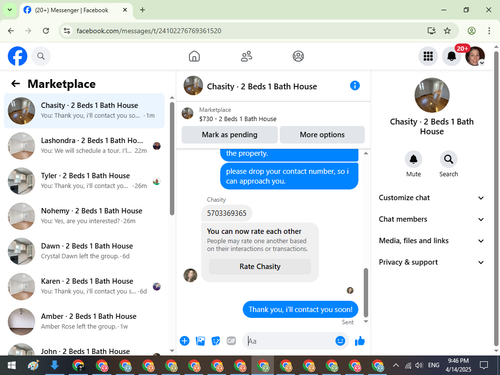This screenshot has width=500, height=375.
Task: Open the John conversation
Action: pos(84,349)
